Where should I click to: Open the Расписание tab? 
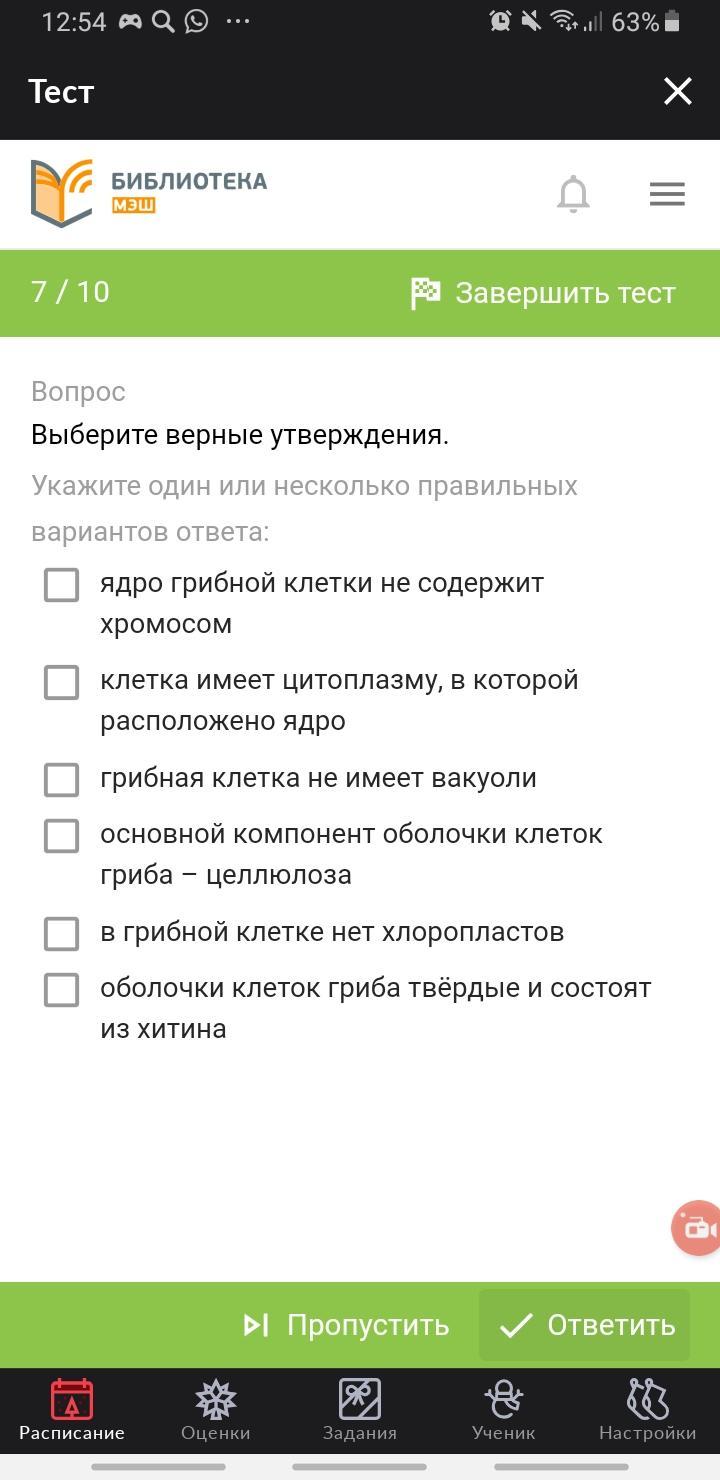coord(72,1410)
